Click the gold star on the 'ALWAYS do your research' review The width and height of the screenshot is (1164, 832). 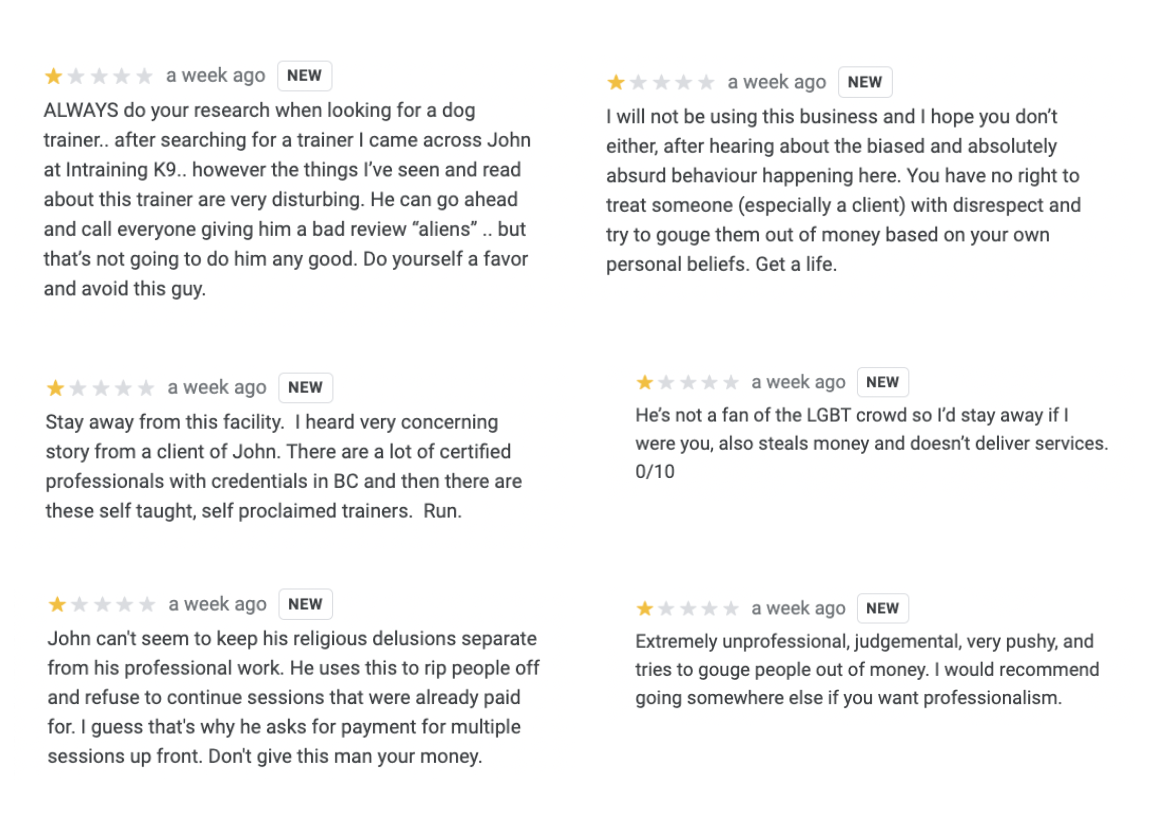point(53,76)
